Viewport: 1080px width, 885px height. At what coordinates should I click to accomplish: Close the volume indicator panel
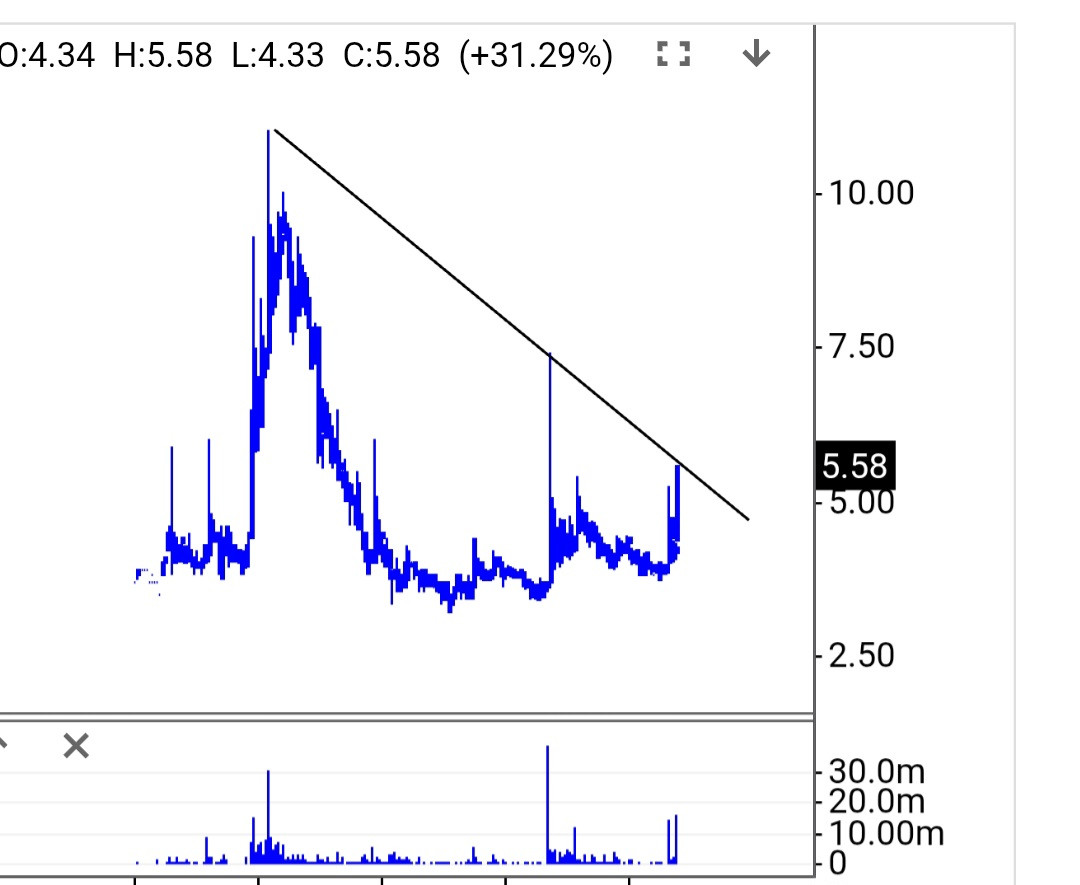[x=76, y=746]
